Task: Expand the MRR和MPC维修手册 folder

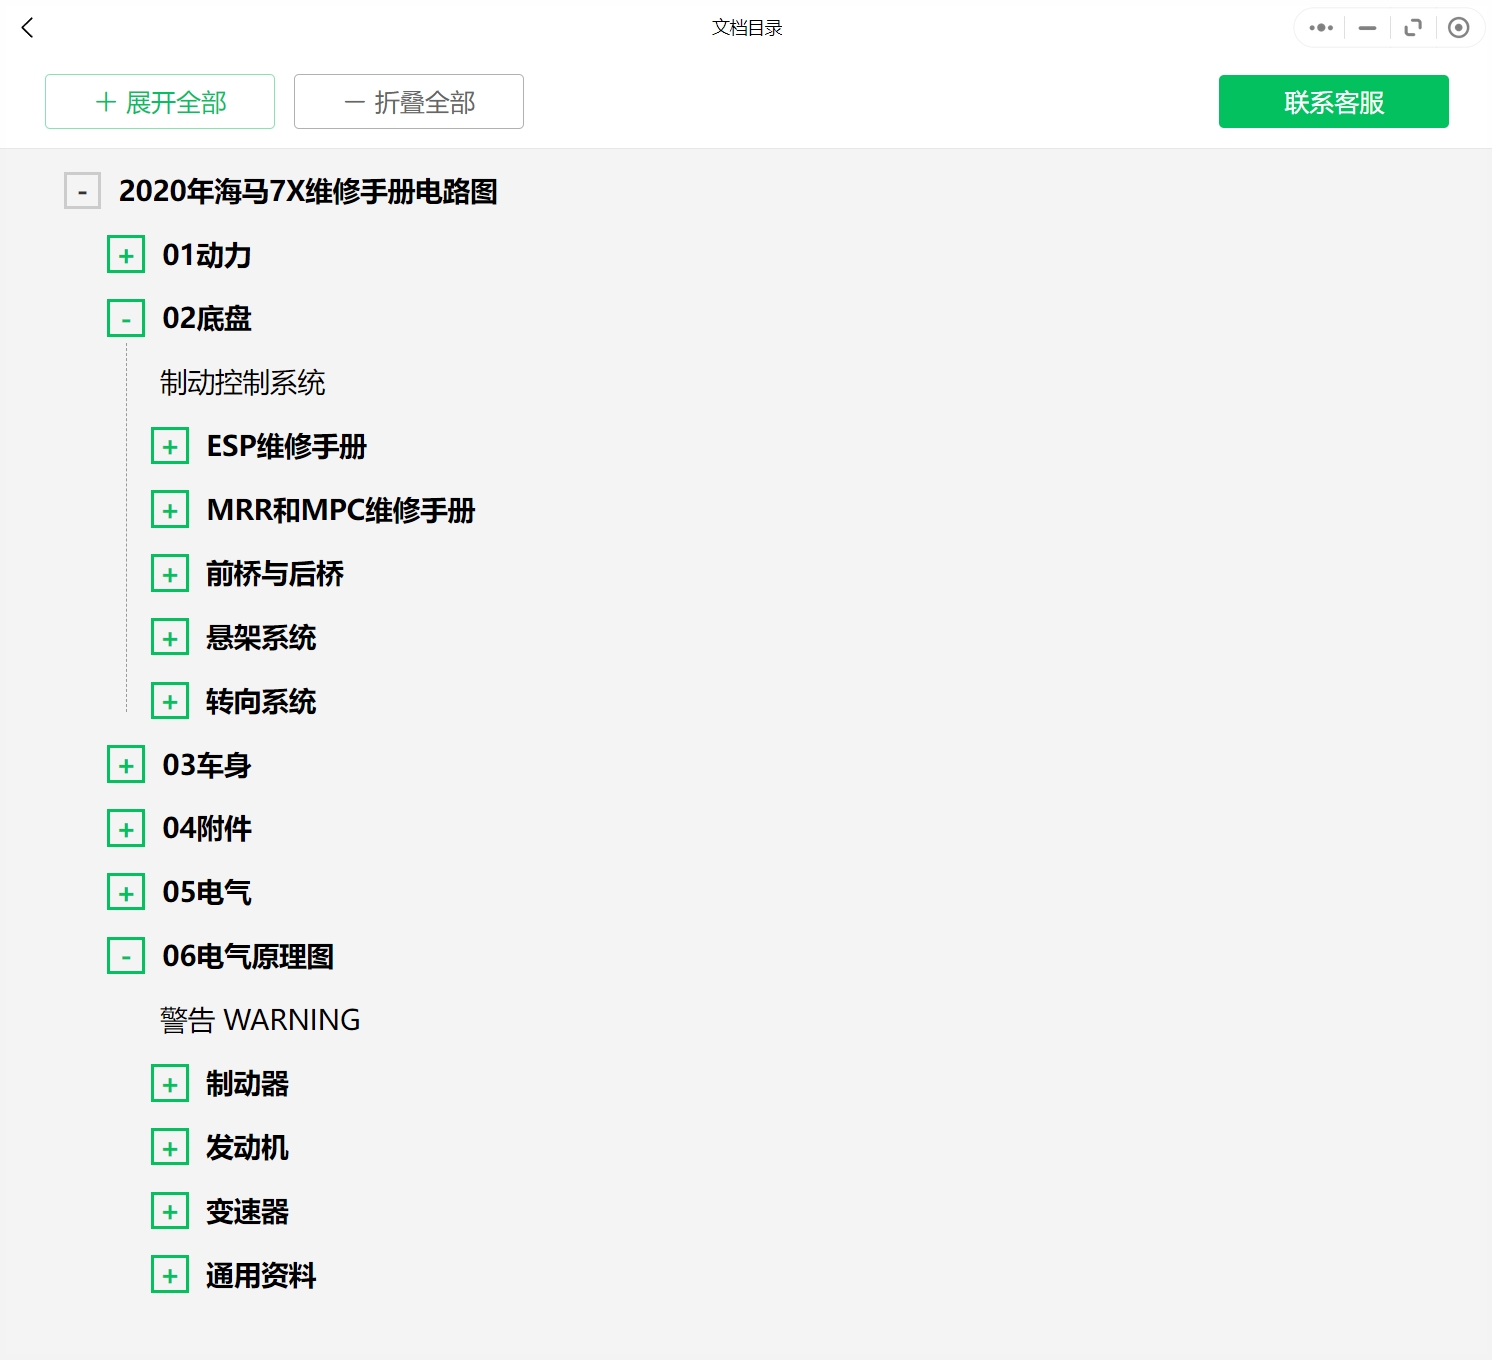Action: click(170, 510)
